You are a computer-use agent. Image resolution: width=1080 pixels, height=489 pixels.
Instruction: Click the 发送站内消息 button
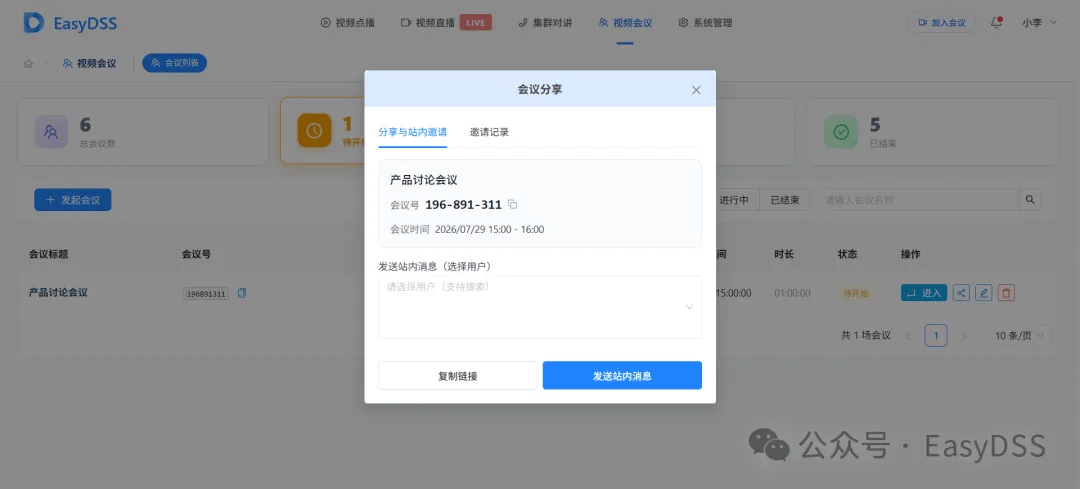622,376
